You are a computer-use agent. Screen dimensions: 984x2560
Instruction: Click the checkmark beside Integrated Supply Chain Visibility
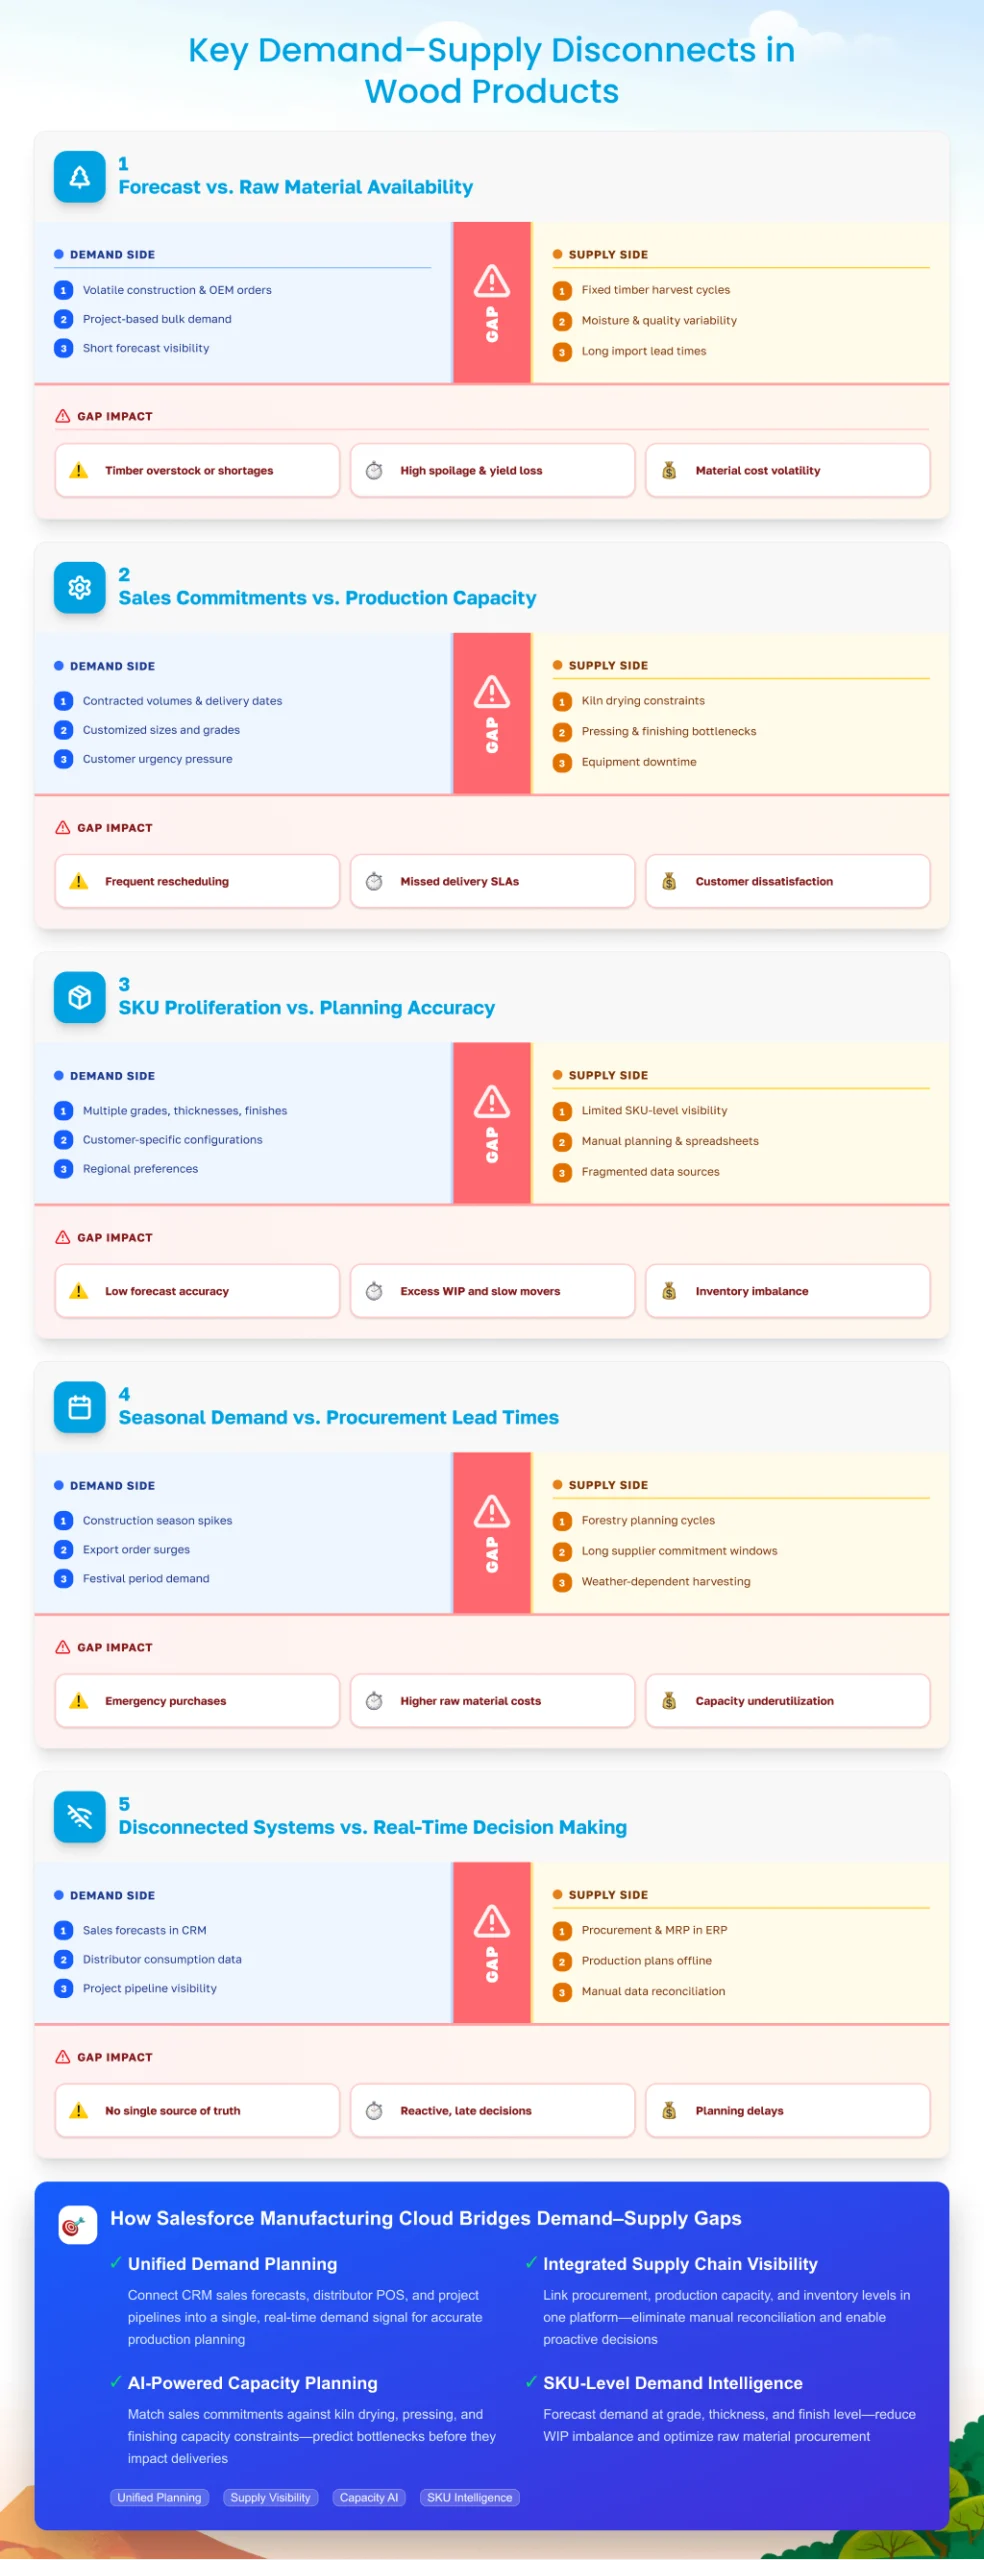point(531,2263)
